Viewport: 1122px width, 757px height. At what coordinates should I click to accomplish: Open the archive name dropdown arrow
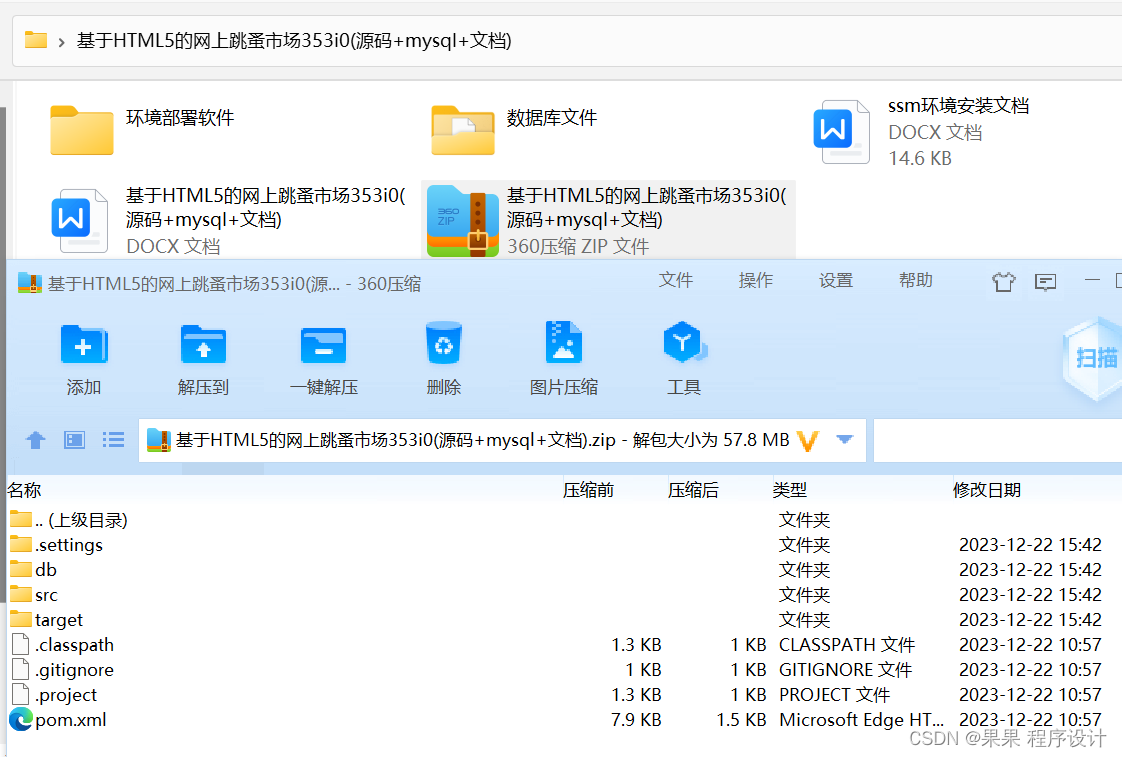(843, 440)
